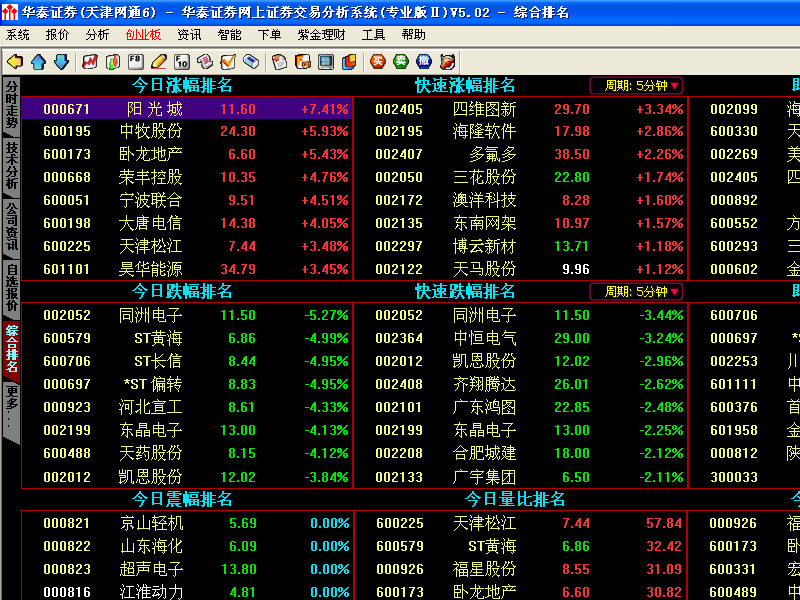800x600 pixels.
Task: Select 京山轻机 in 今日震幅排名
Action: tap(187, 523)
